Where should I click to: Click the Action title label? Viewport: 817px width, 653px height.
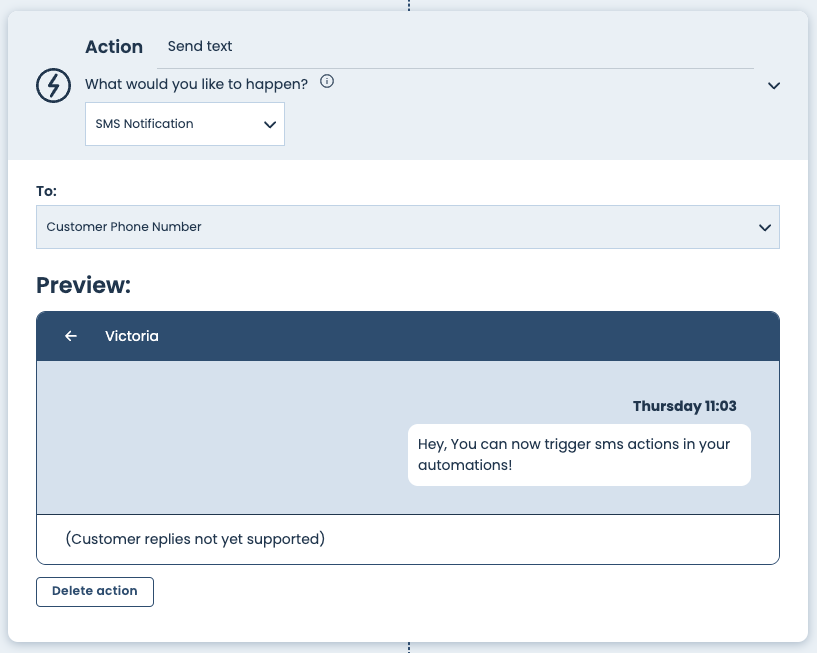[114, 47]
